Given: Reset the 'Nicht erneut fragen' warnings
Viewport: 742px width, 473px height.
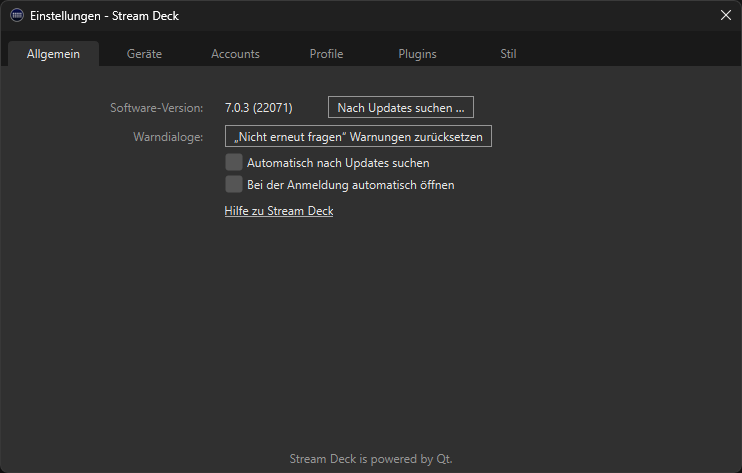Looking at the screenshot, I should point(358,136).
